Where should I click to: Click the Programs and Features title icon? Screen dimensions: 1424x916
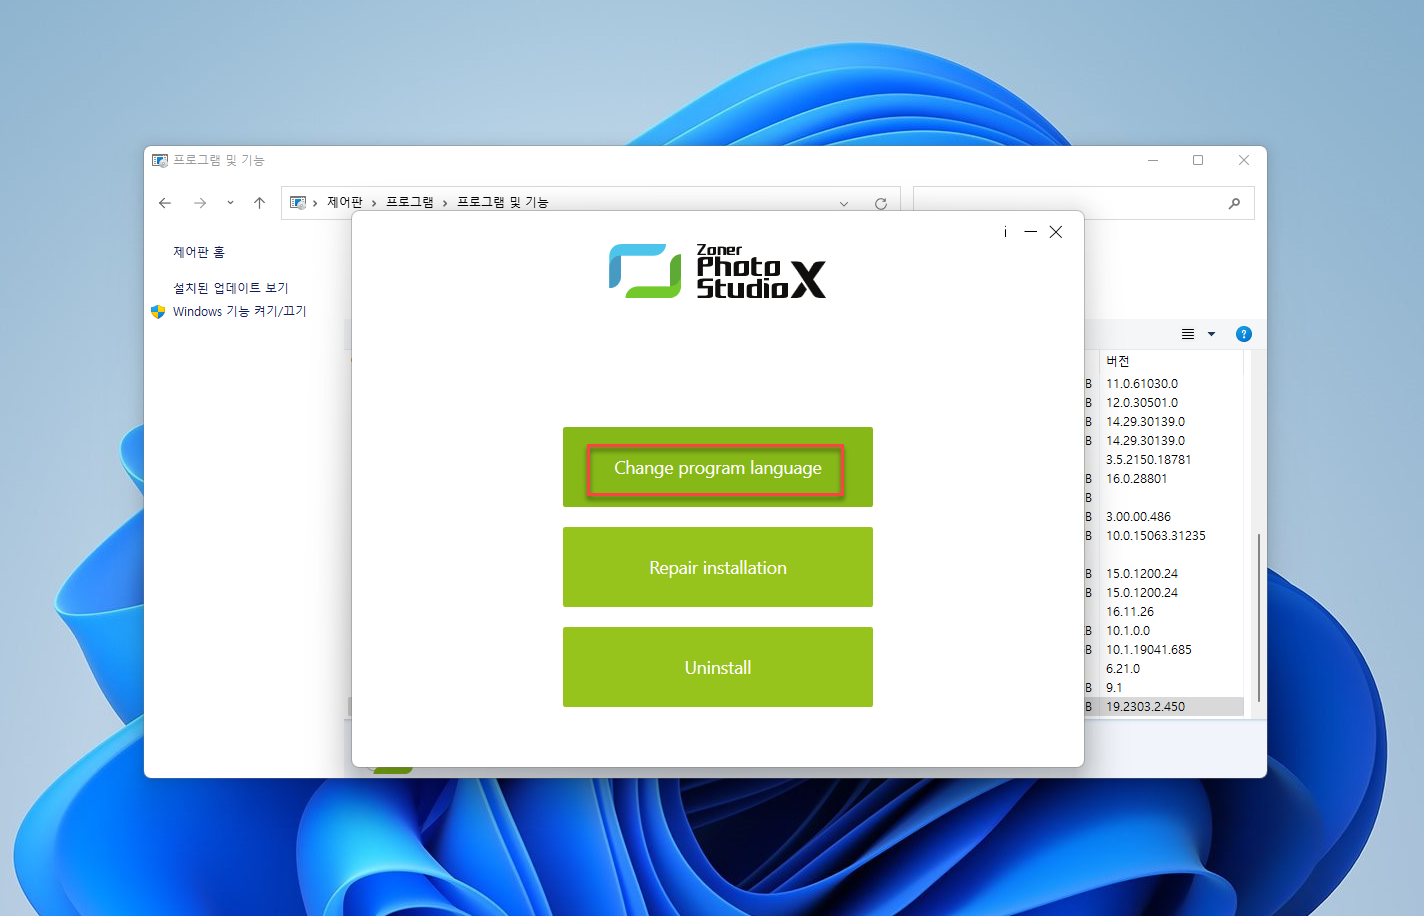pyautogui.click(x=159, y=160)
